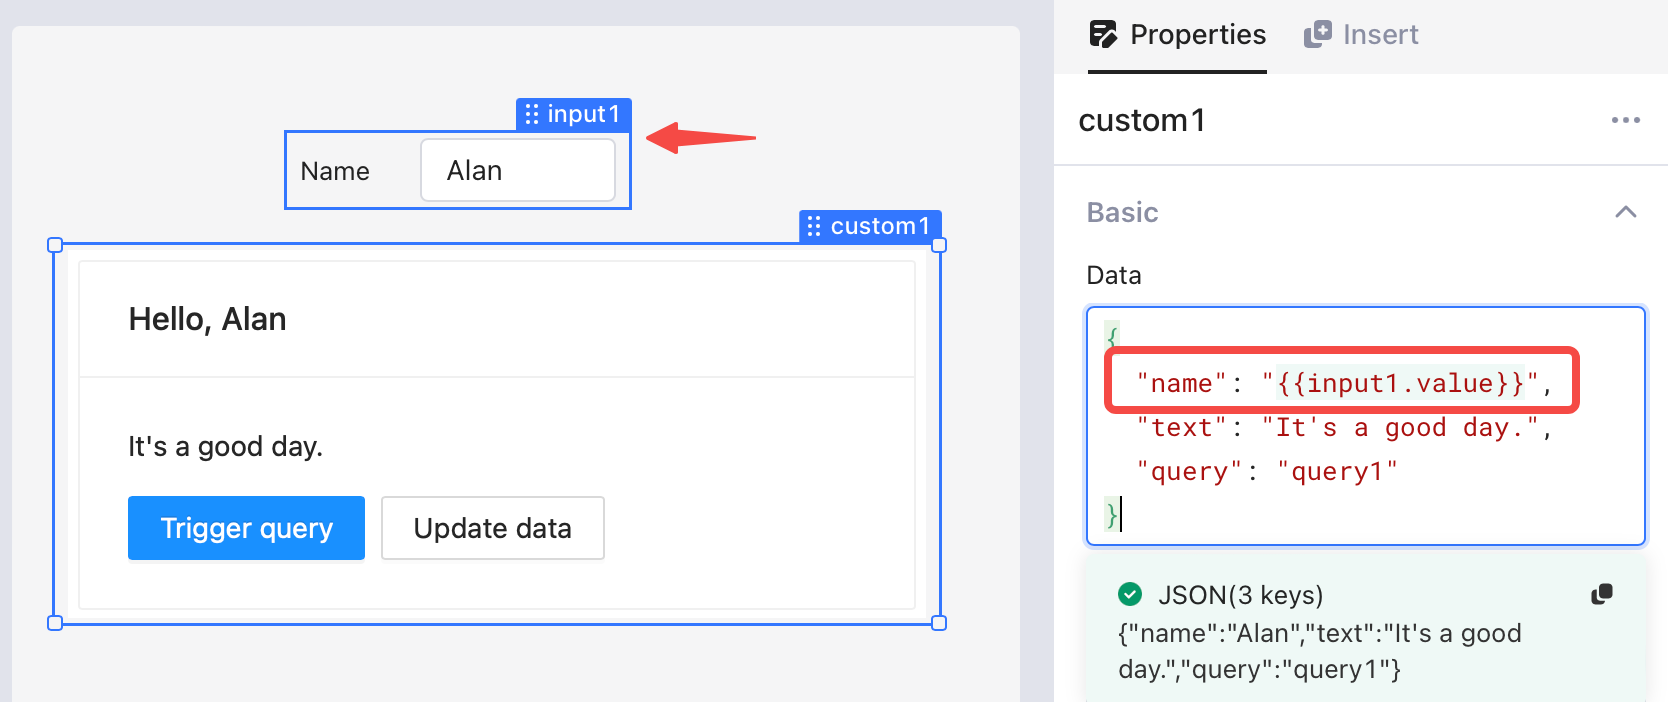The image size is (1668, 702).
Task: Switch to the Properties tab
Action: pyautogui.click(x=1177, y=36)
